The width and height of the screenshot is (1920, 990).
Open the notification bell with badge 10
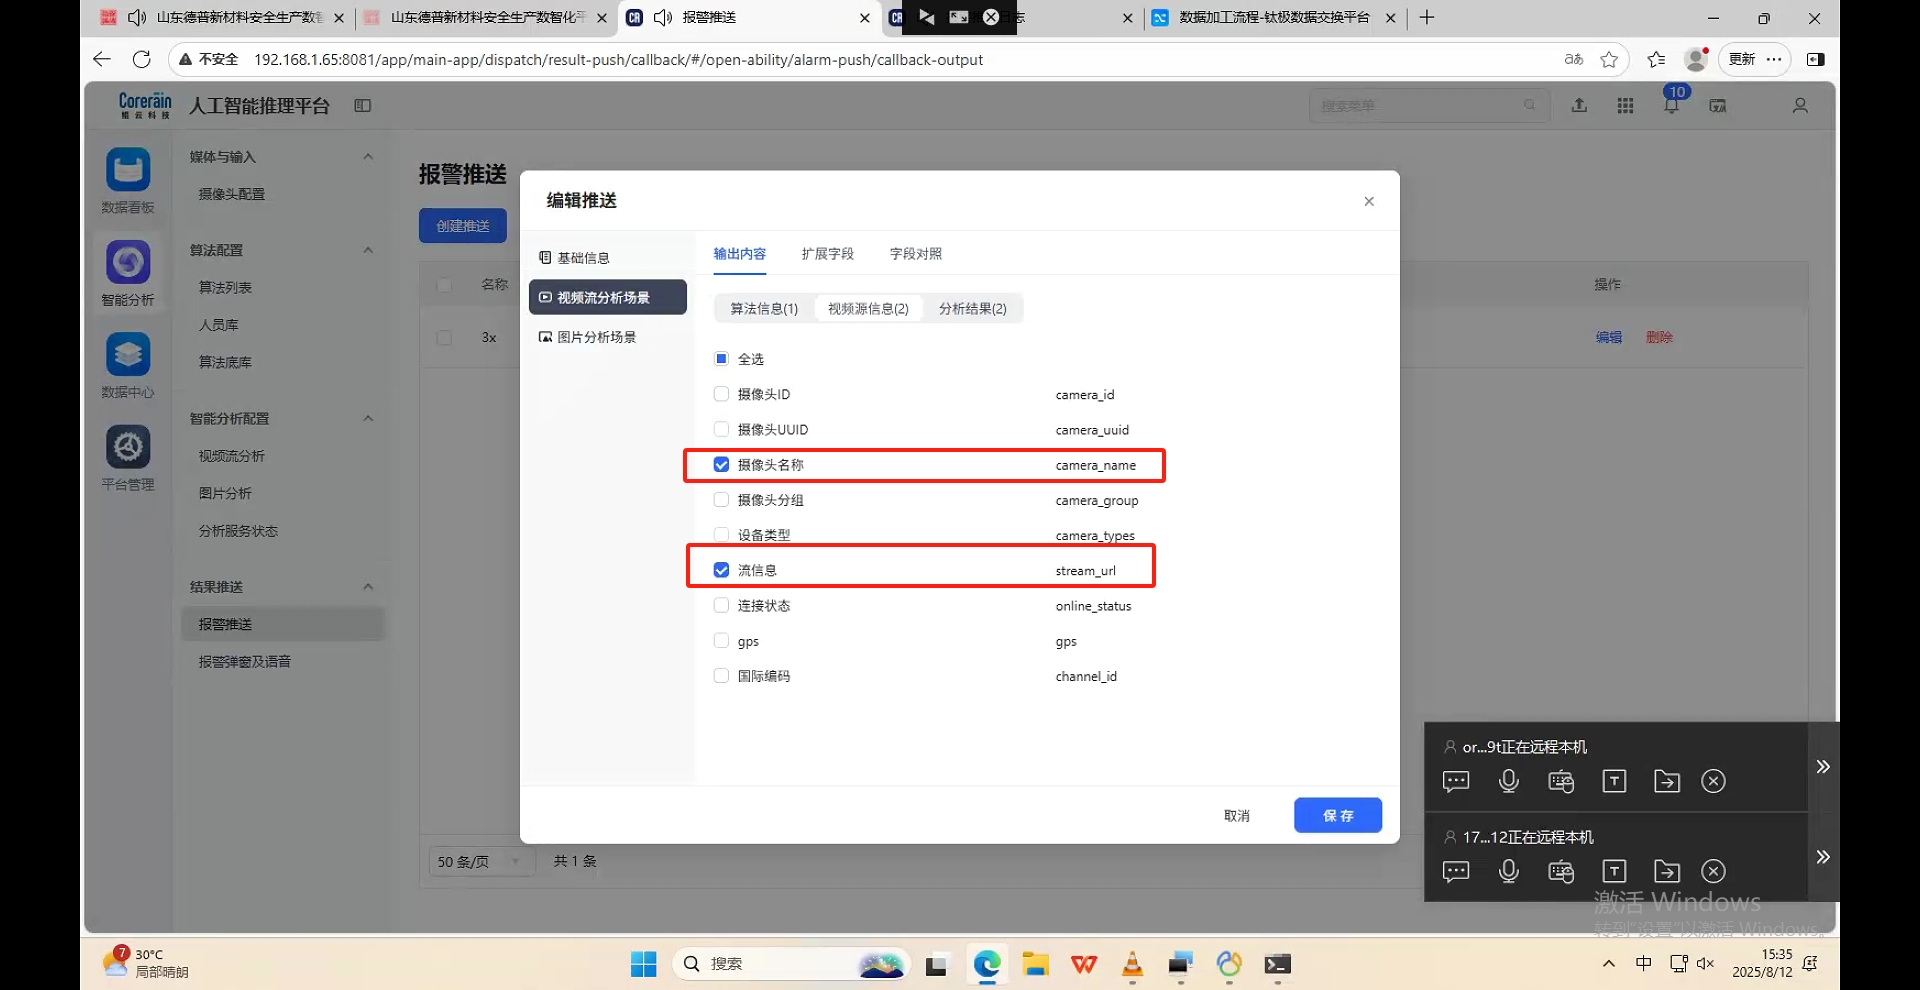click(1672, 104)
